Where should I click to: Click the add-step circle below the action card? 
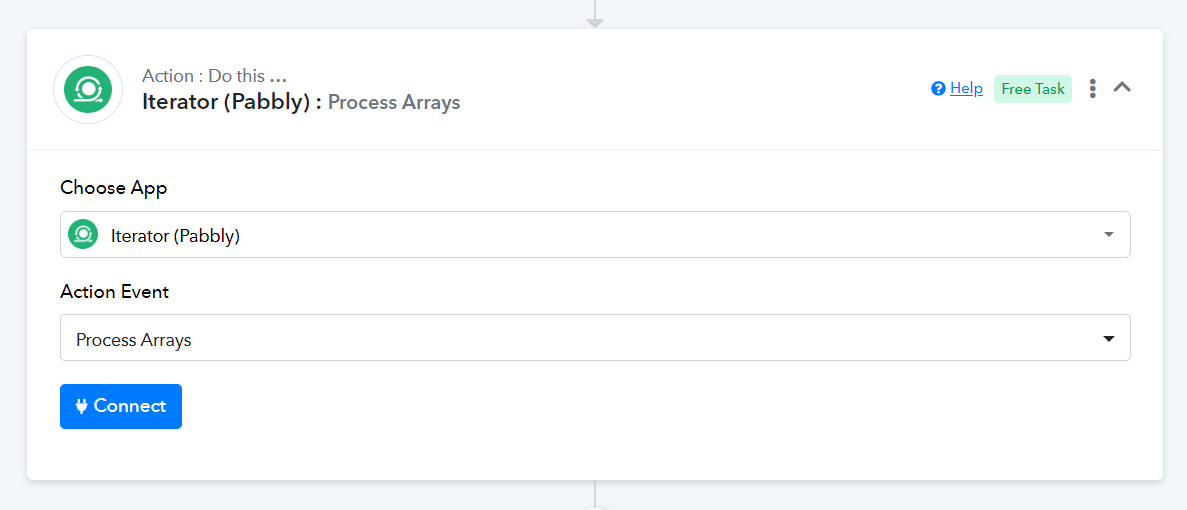595,507
